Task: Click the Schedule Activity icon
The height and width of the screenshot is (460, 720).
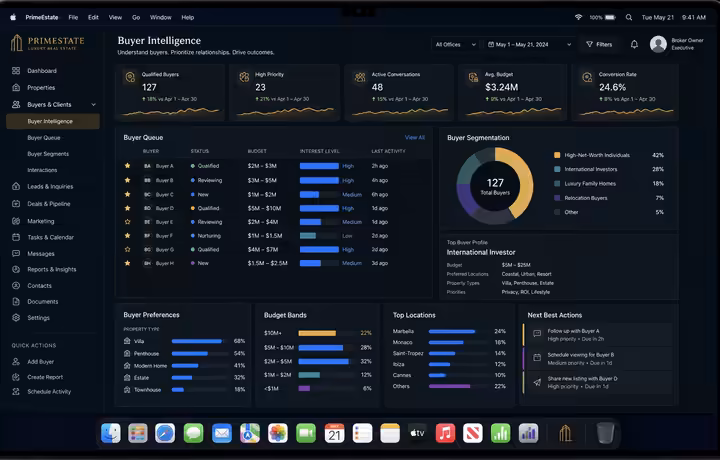Action: (16, 392)
